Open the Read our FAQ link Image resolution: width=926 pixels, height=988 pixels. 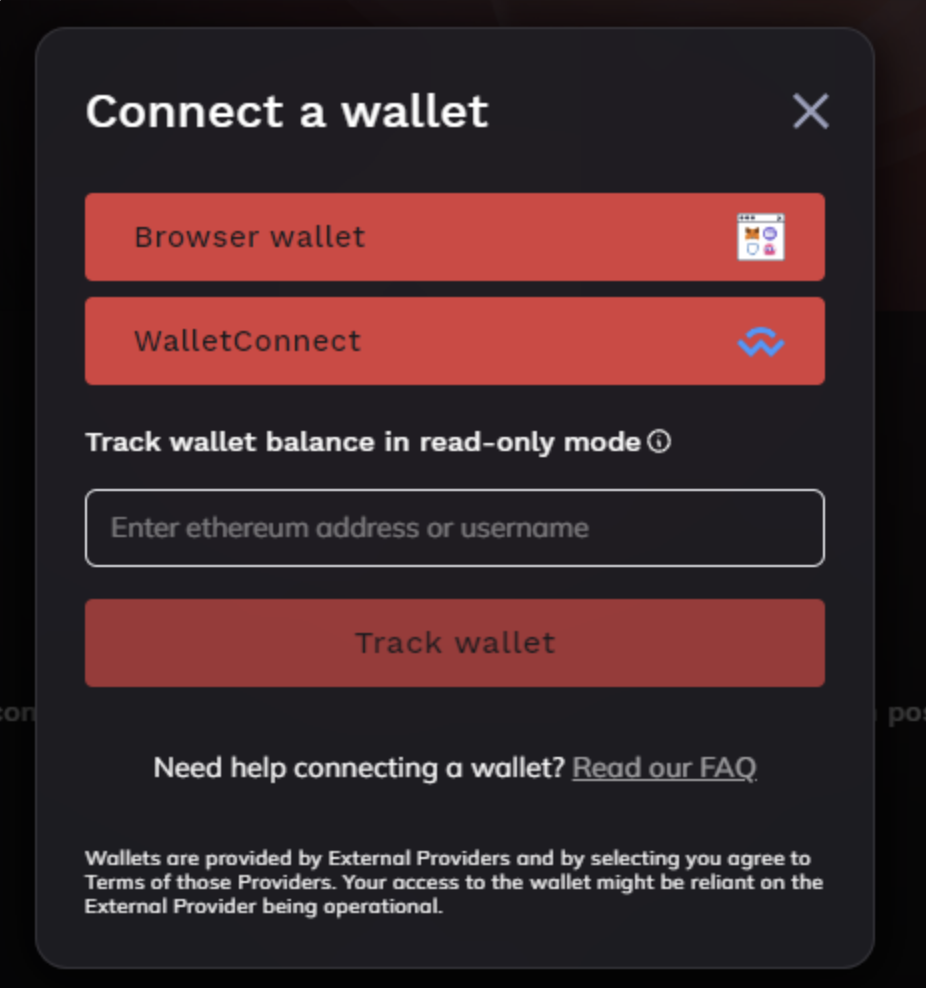(664, 768)
